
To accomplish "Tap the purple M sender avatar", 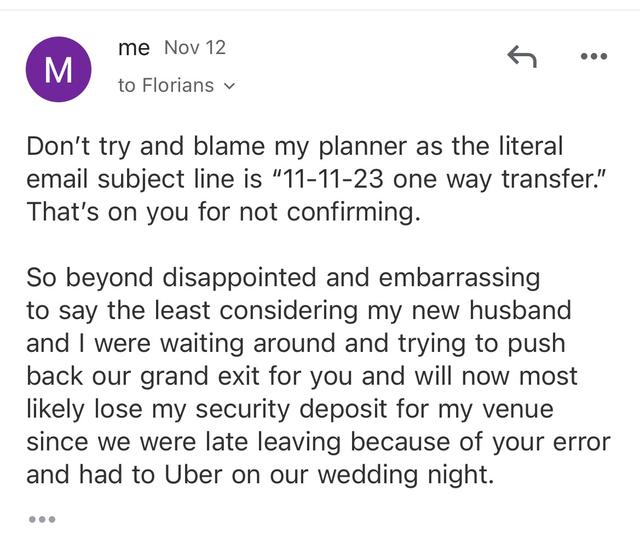I will coord(58,69).
